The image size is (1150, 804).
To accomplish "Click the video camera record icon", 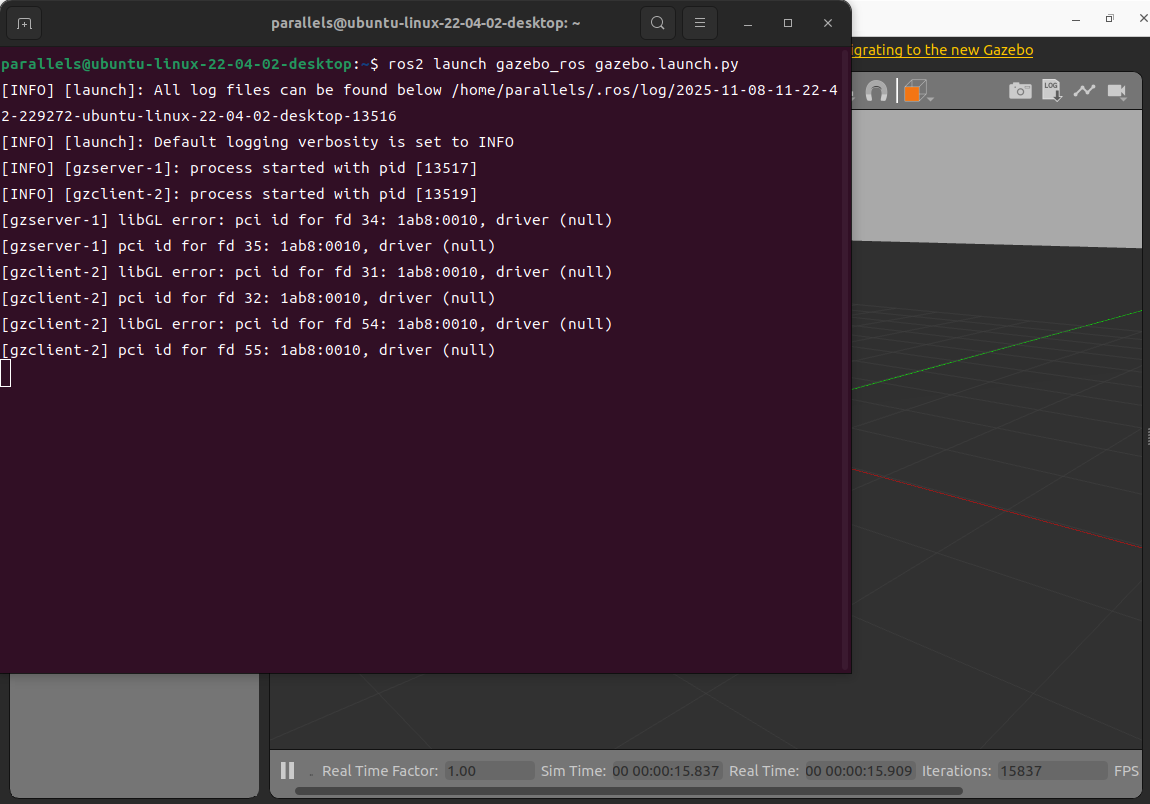I will [x=1115, y=91].
